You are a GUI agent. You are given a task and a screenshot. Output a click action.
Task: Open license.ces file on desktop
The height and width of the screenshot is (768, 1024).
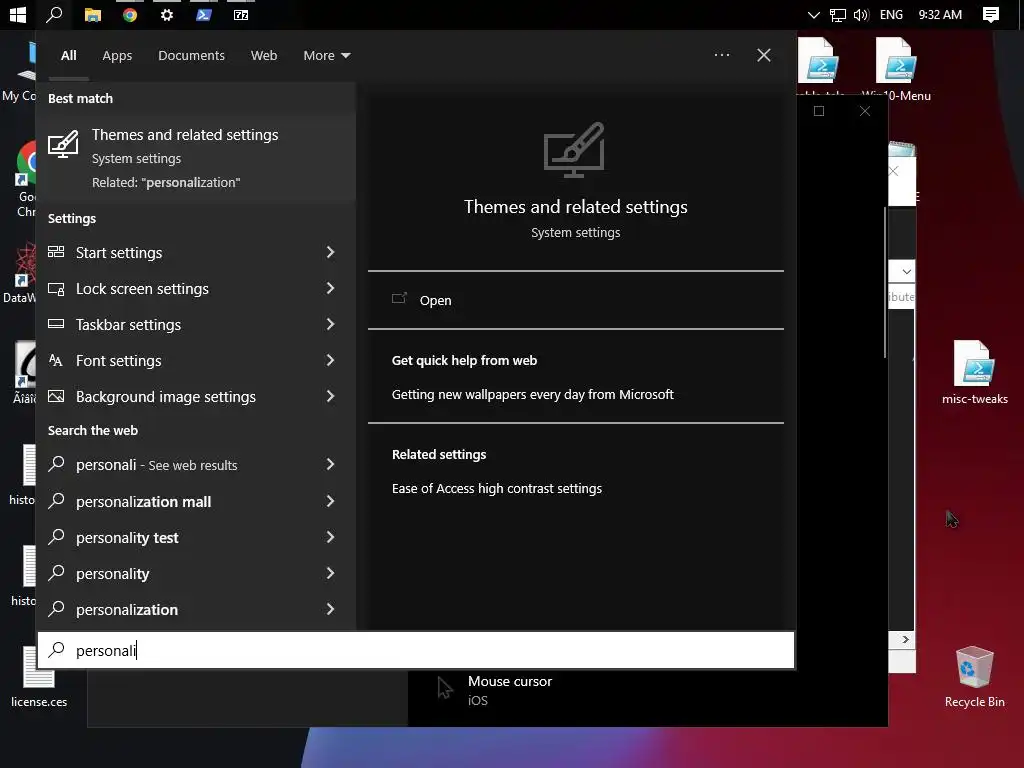[39, 677]
